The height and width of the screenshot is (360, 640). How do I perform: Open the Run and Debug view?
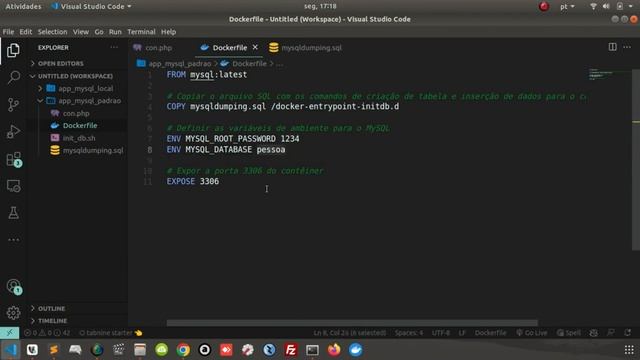[13, 131]
